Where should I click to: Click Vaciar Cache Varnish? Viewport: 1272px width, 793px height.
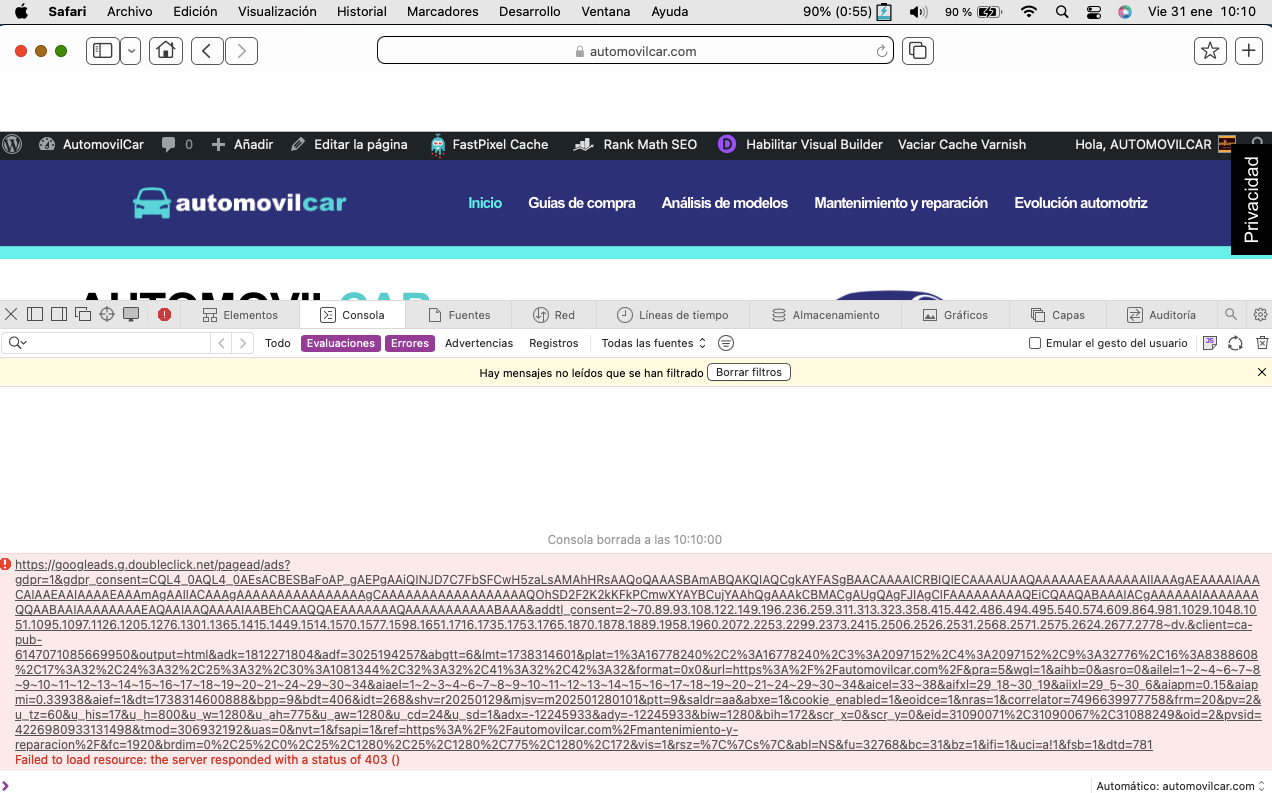[x=962, y=144]
